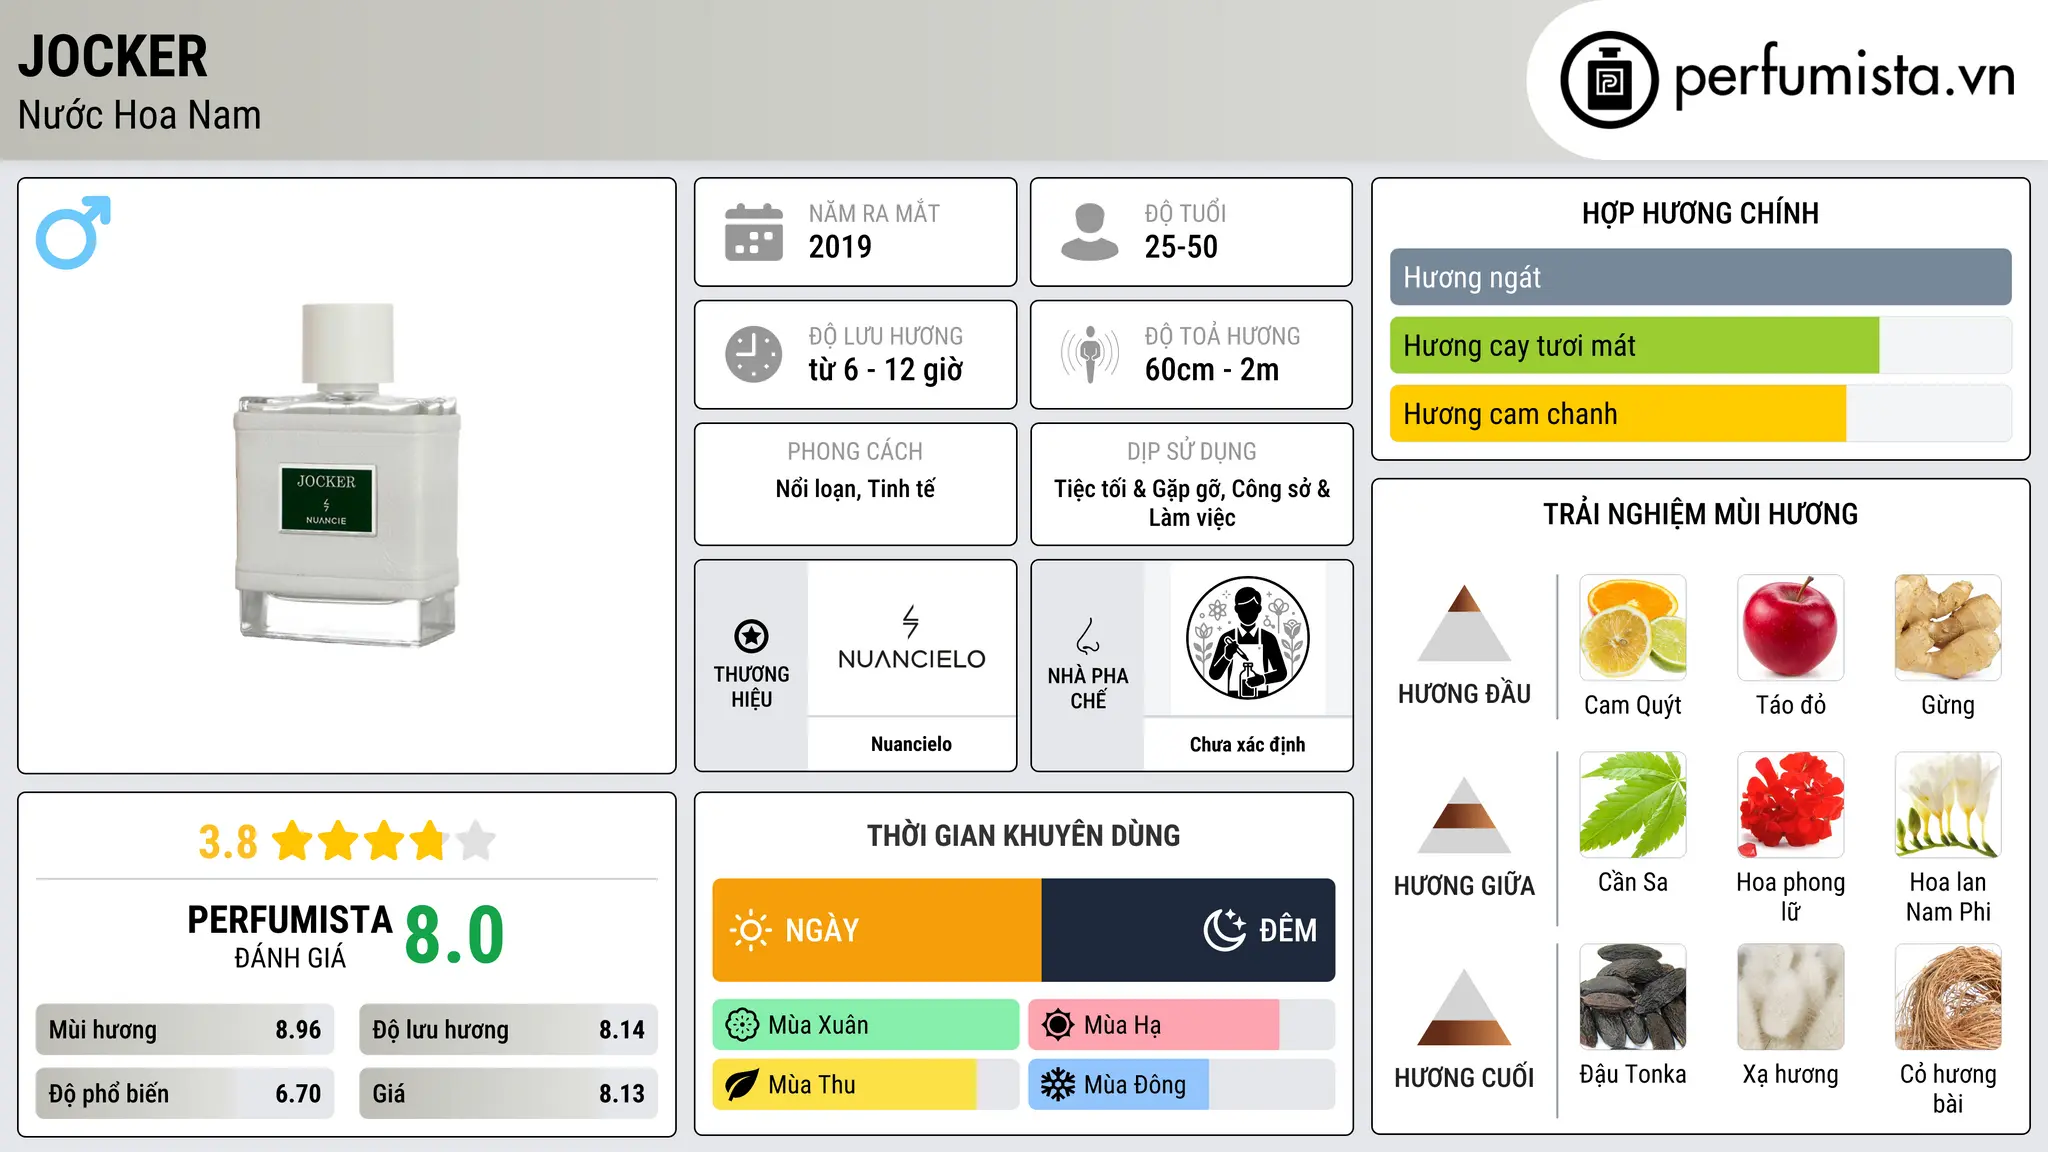Click the Mùa Hạ season bar

(1182, 1025)
